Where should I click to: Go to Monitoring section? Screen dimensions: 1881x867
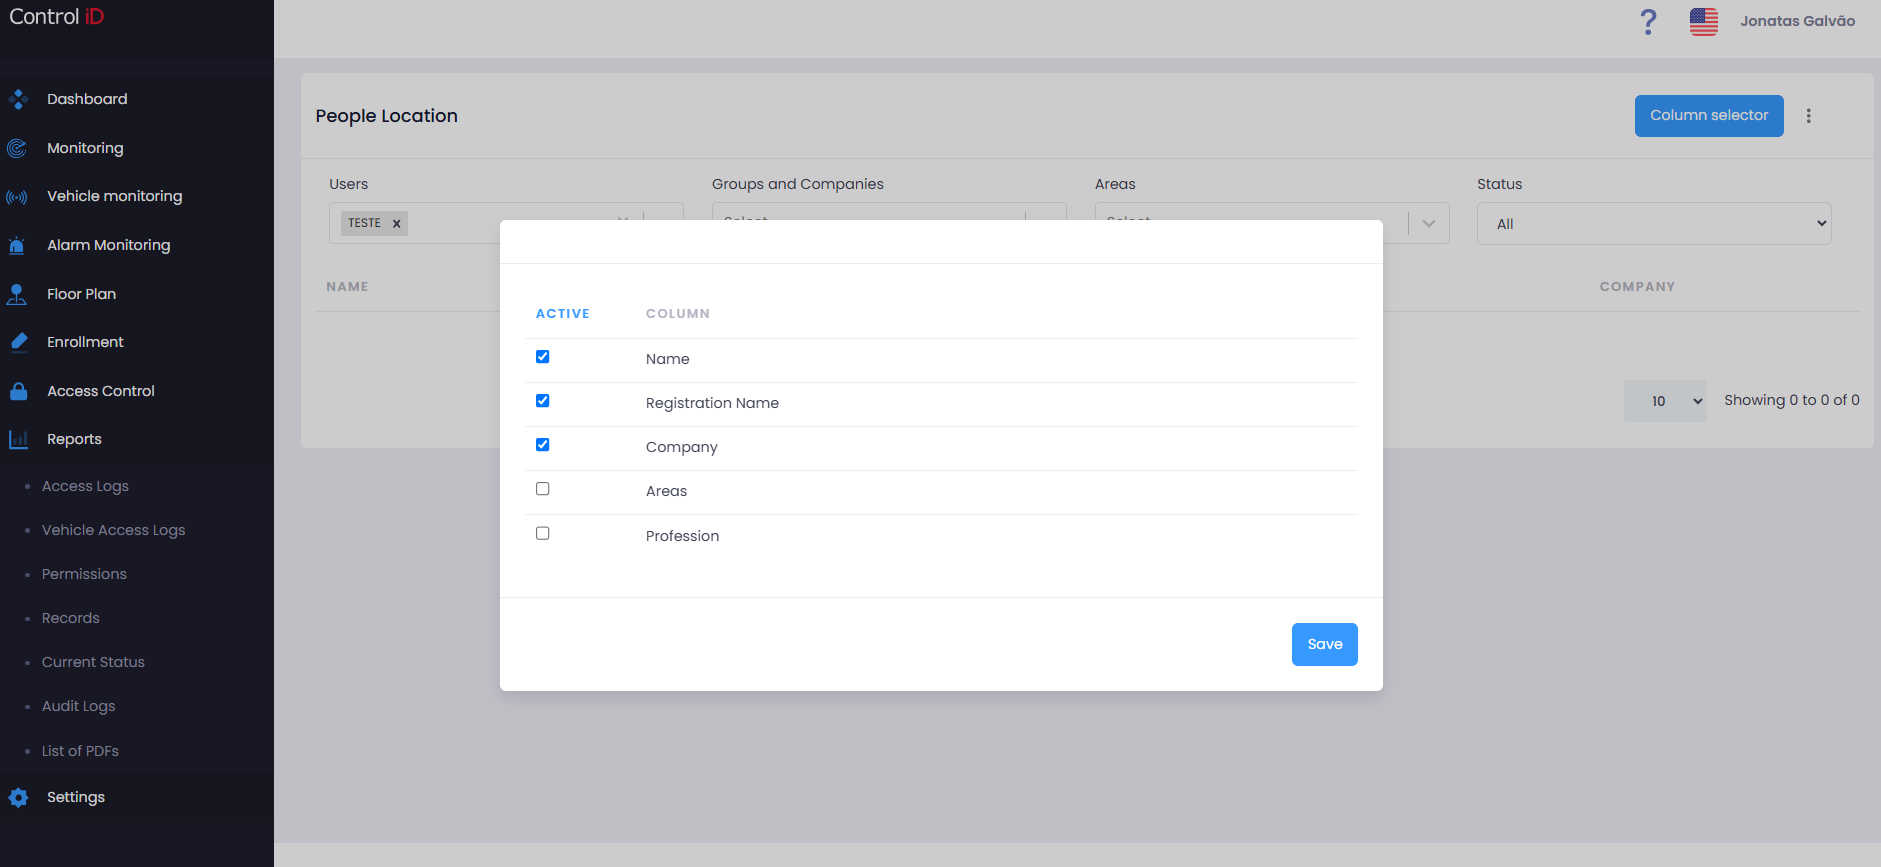click(x=85, y=148)
